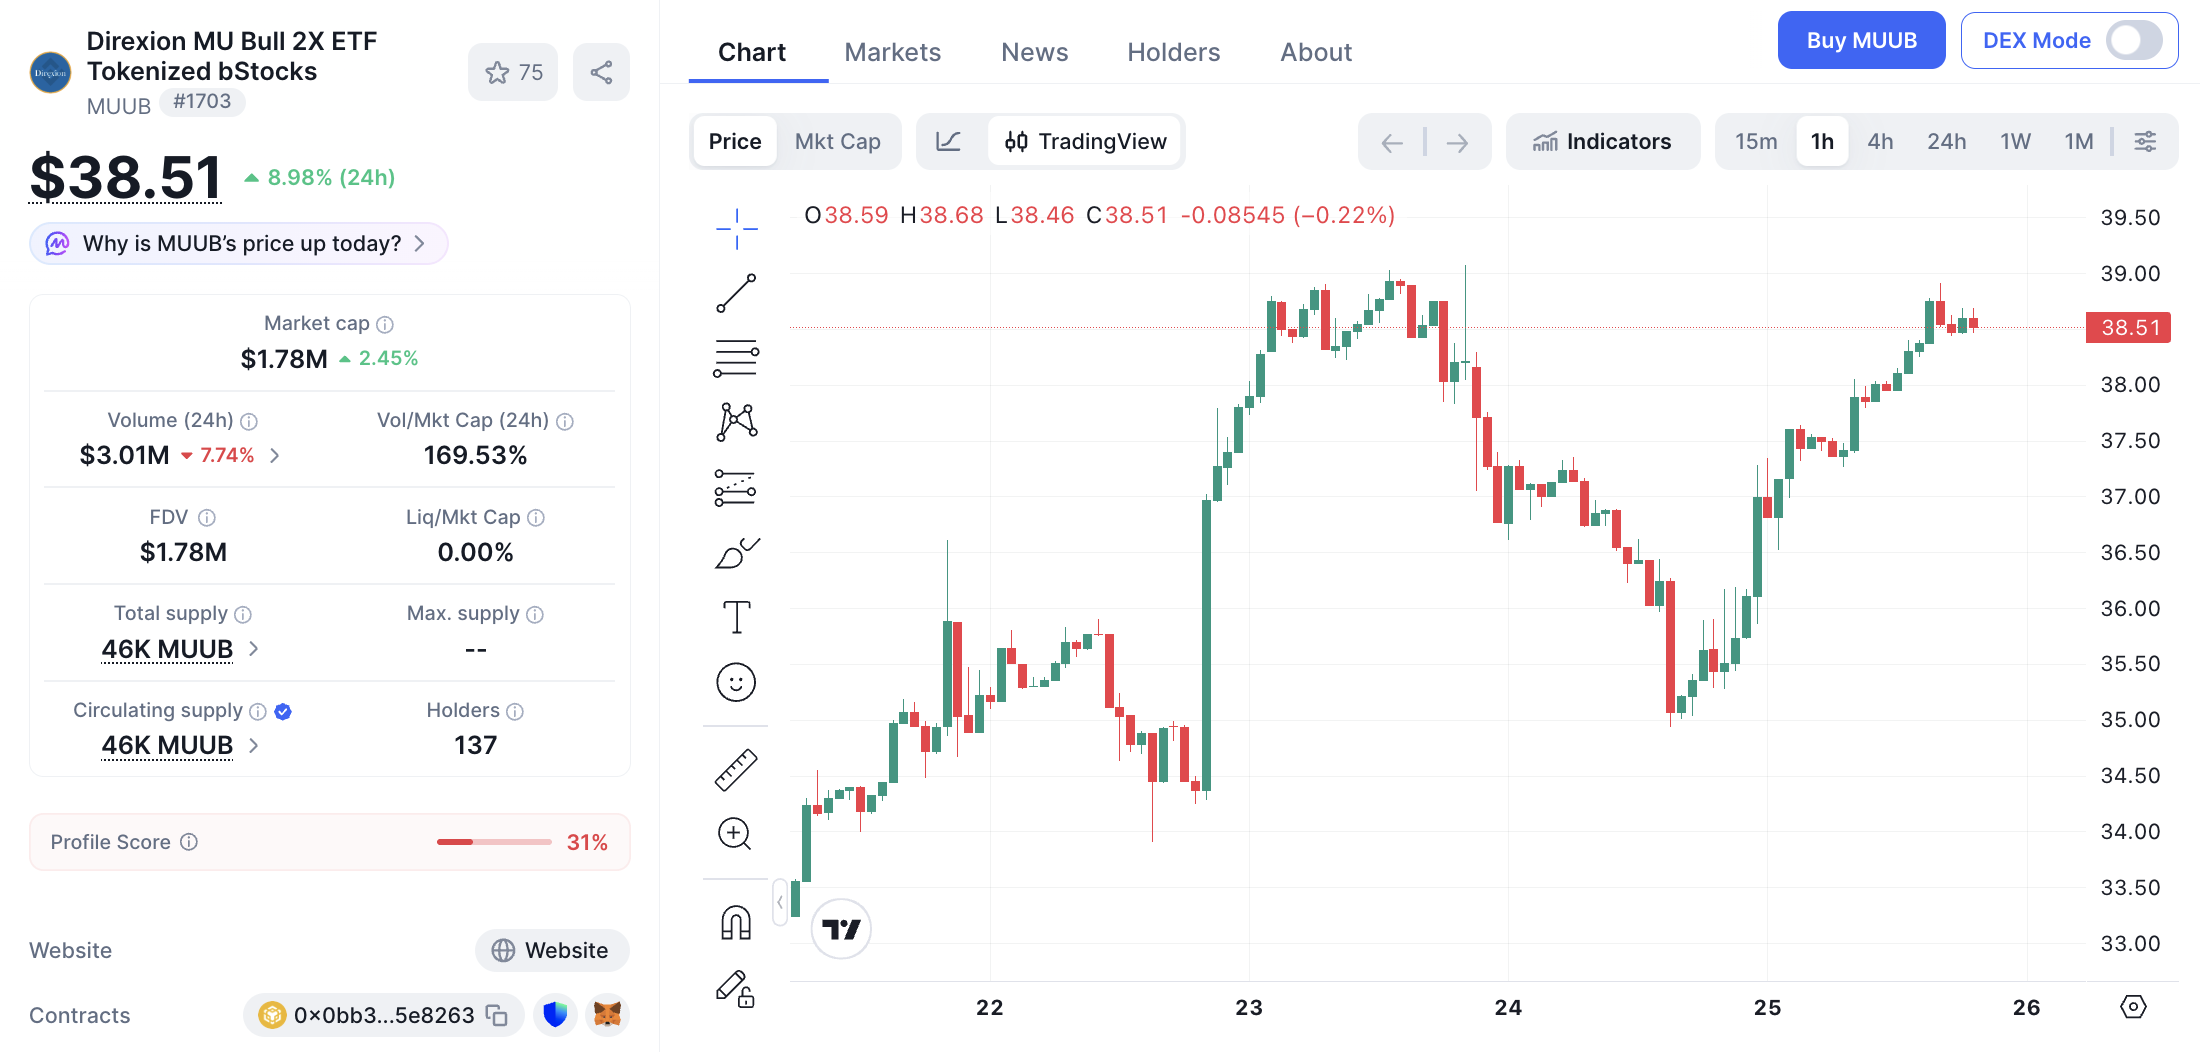Copy the contract address
Screen dimensions: 2200x1052
coord(497,1015)
